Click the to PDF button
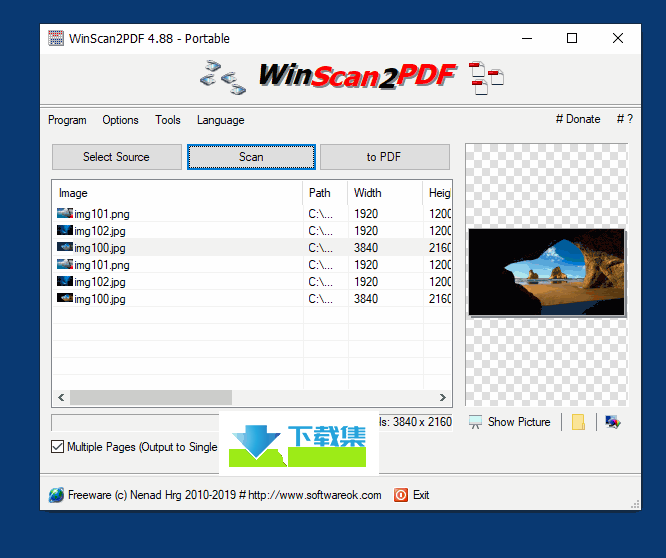The image size is (666, 558). (385, 157)
